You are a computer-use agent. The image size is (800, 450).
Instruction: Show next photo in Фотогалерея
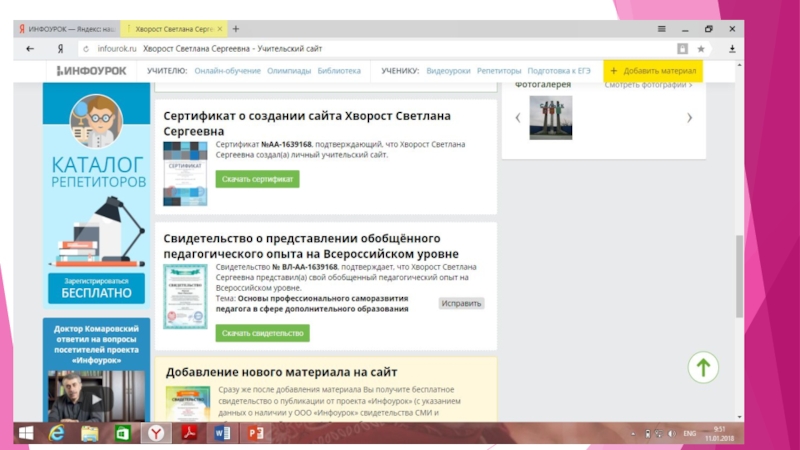tap(689, 118)
